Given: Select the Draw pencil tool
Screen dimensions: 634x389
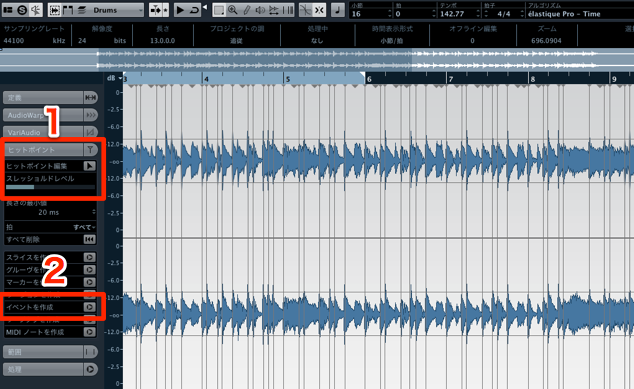Looking at the screenshot, I should click(x=247, y=10).
